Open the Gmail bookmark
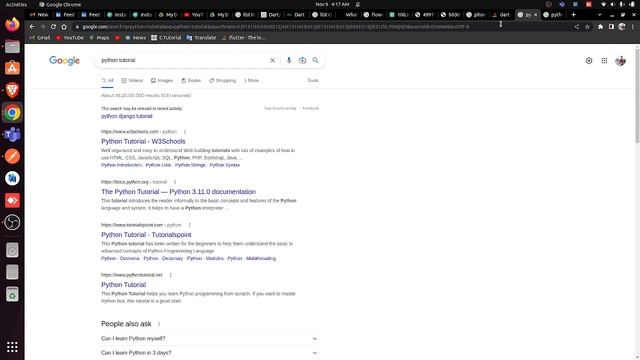The width and height of the screenshot is (640, 360). (40, 38)
